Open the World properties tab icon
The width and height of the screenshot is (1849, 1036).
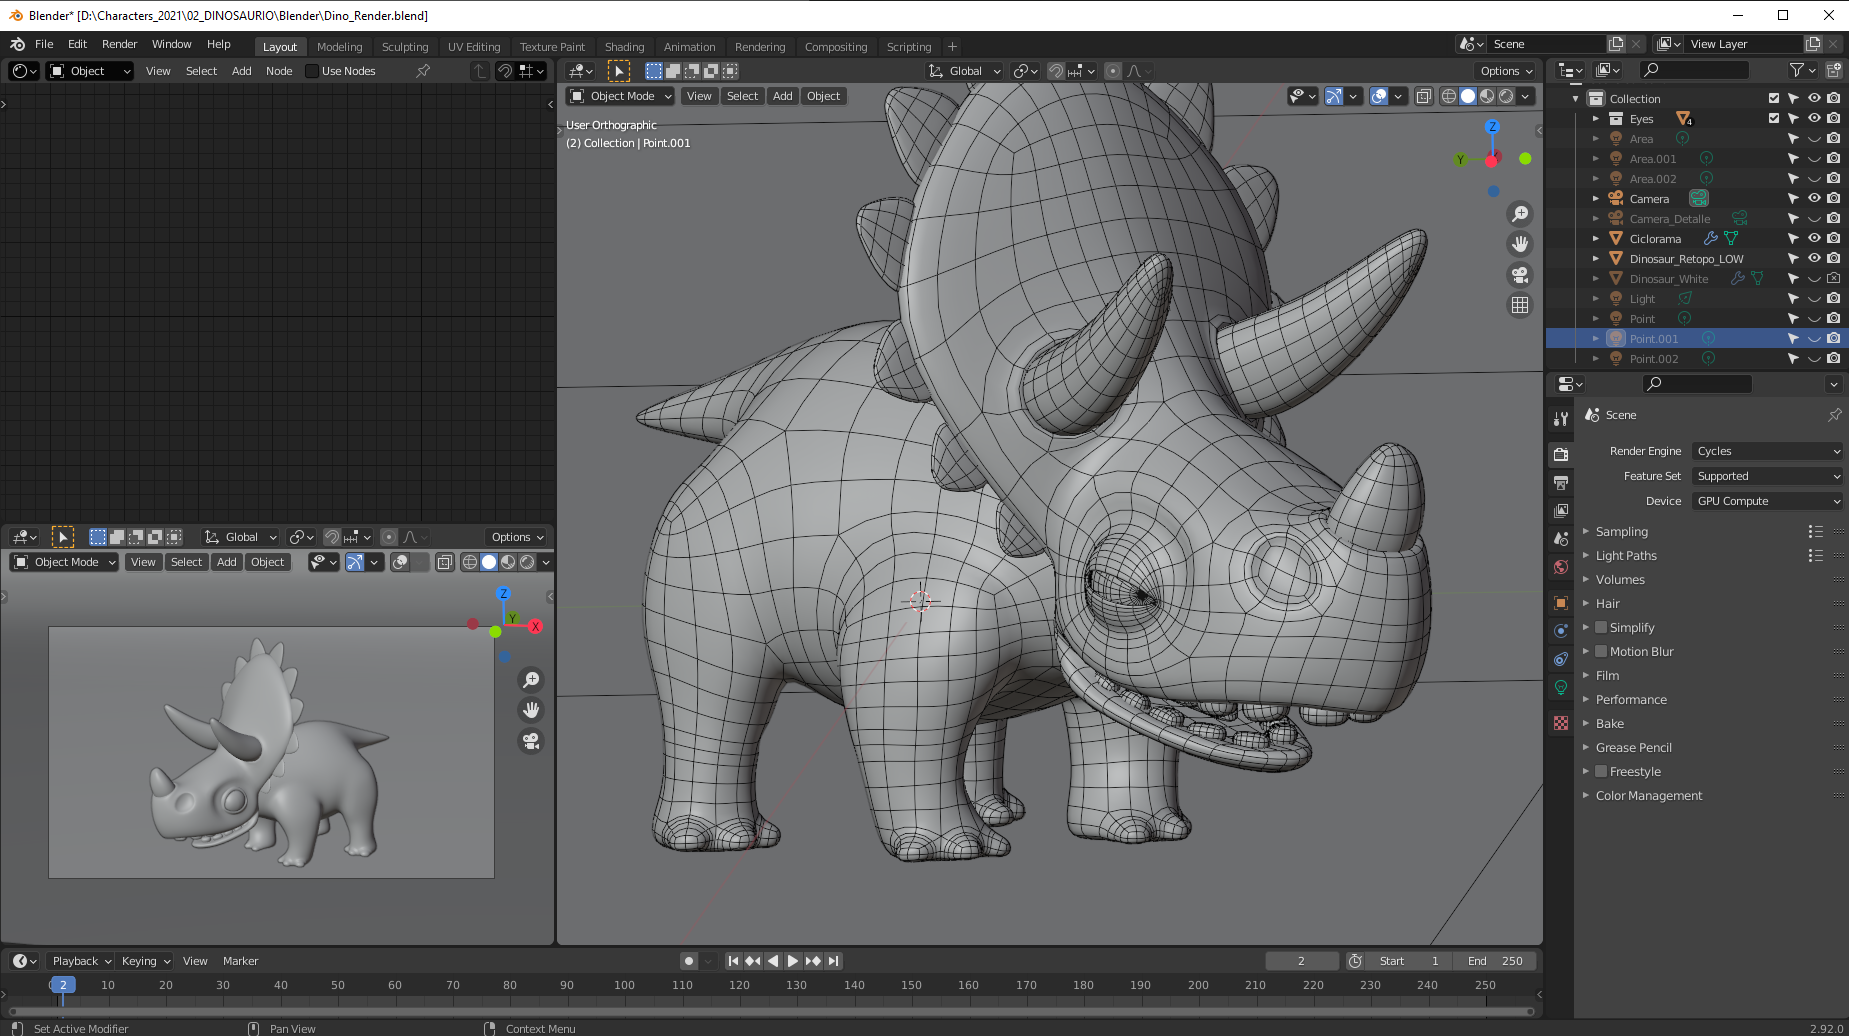pyautogui.click(x=1561, y=567)
